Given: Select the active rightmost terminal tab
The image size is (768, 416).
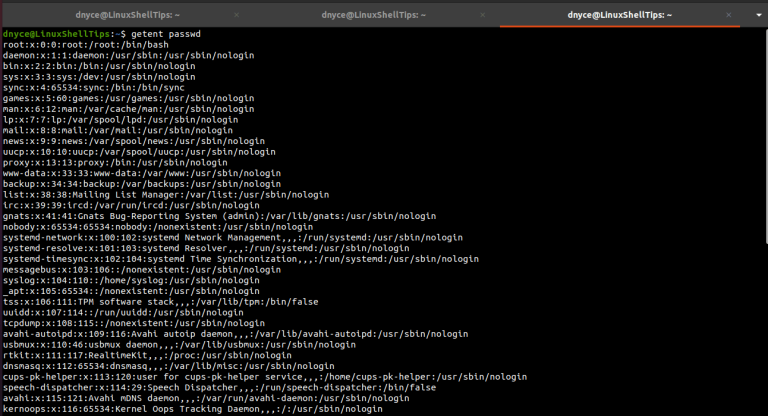Looking at the screenshot, I should pos(618,15).
